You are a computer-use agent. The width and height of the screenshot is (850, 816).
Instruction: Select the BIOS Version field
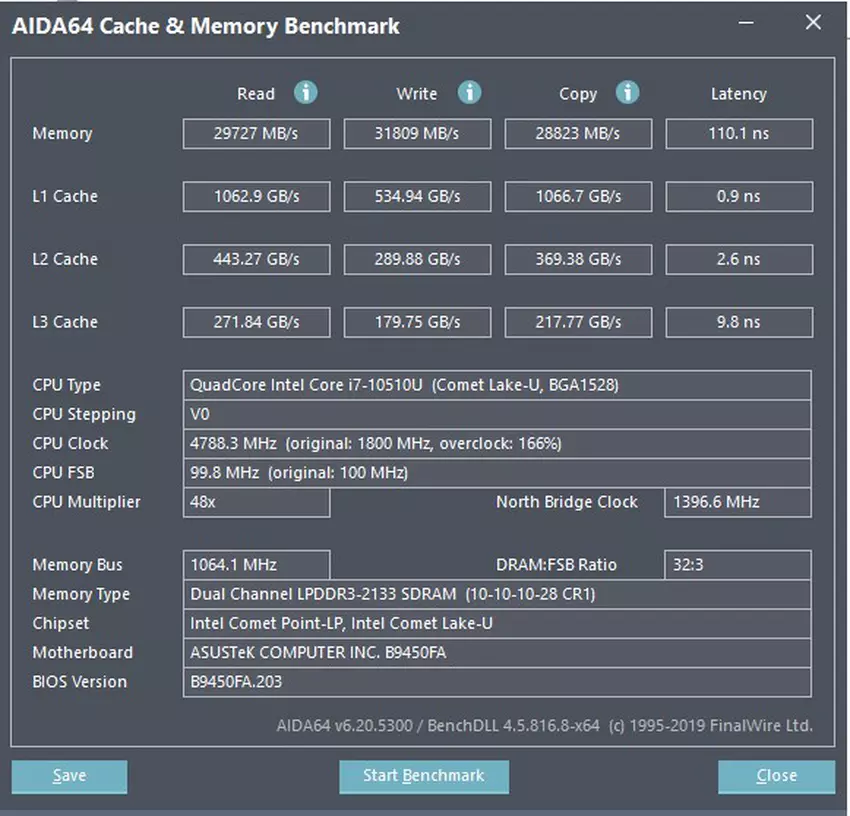click(497, 682)
